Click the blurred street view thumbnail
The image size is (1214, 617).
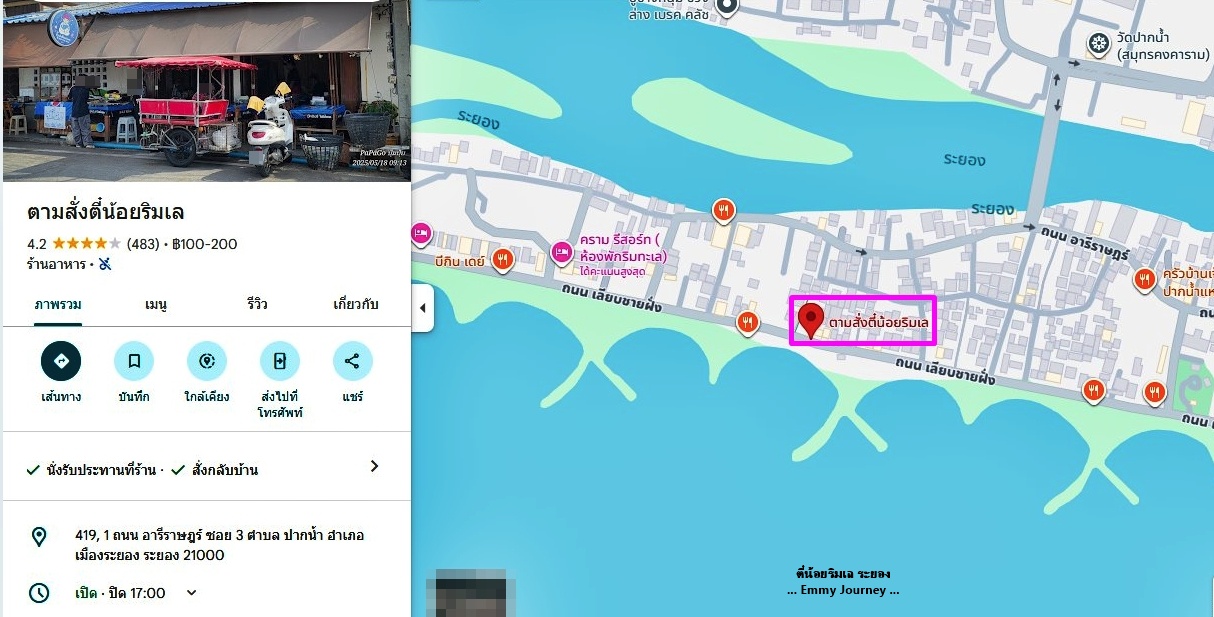(471, 593)
